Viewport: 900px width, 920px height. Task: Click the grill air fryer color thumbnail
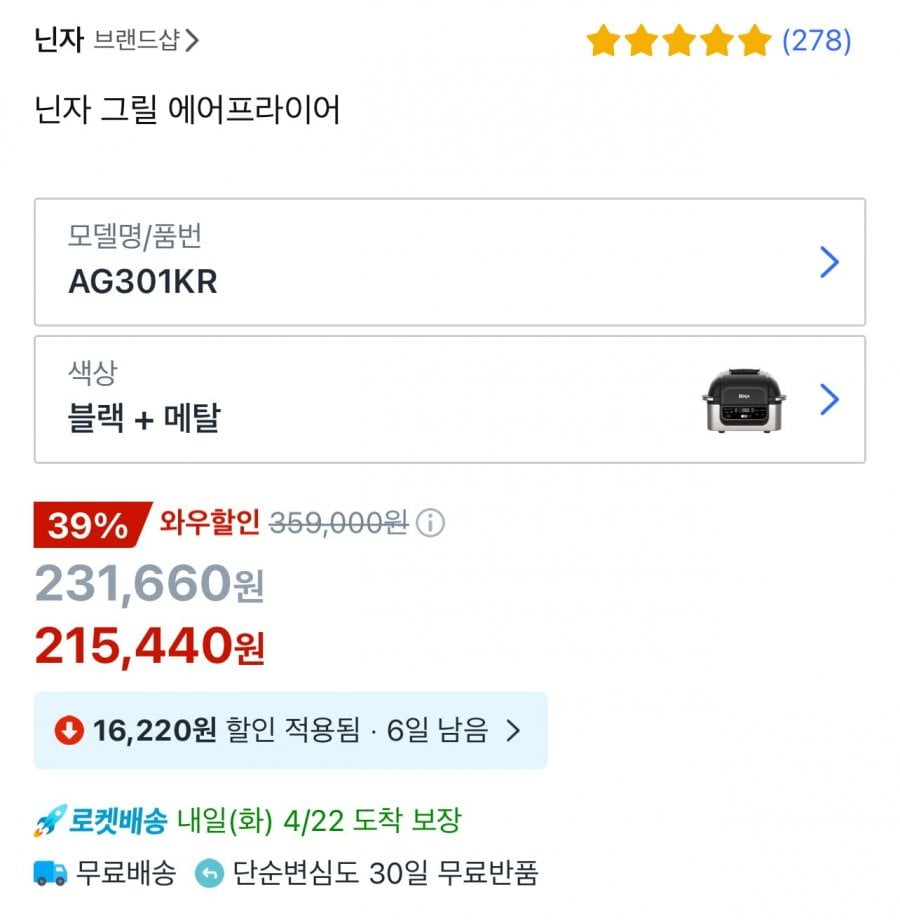click(744, 400)
